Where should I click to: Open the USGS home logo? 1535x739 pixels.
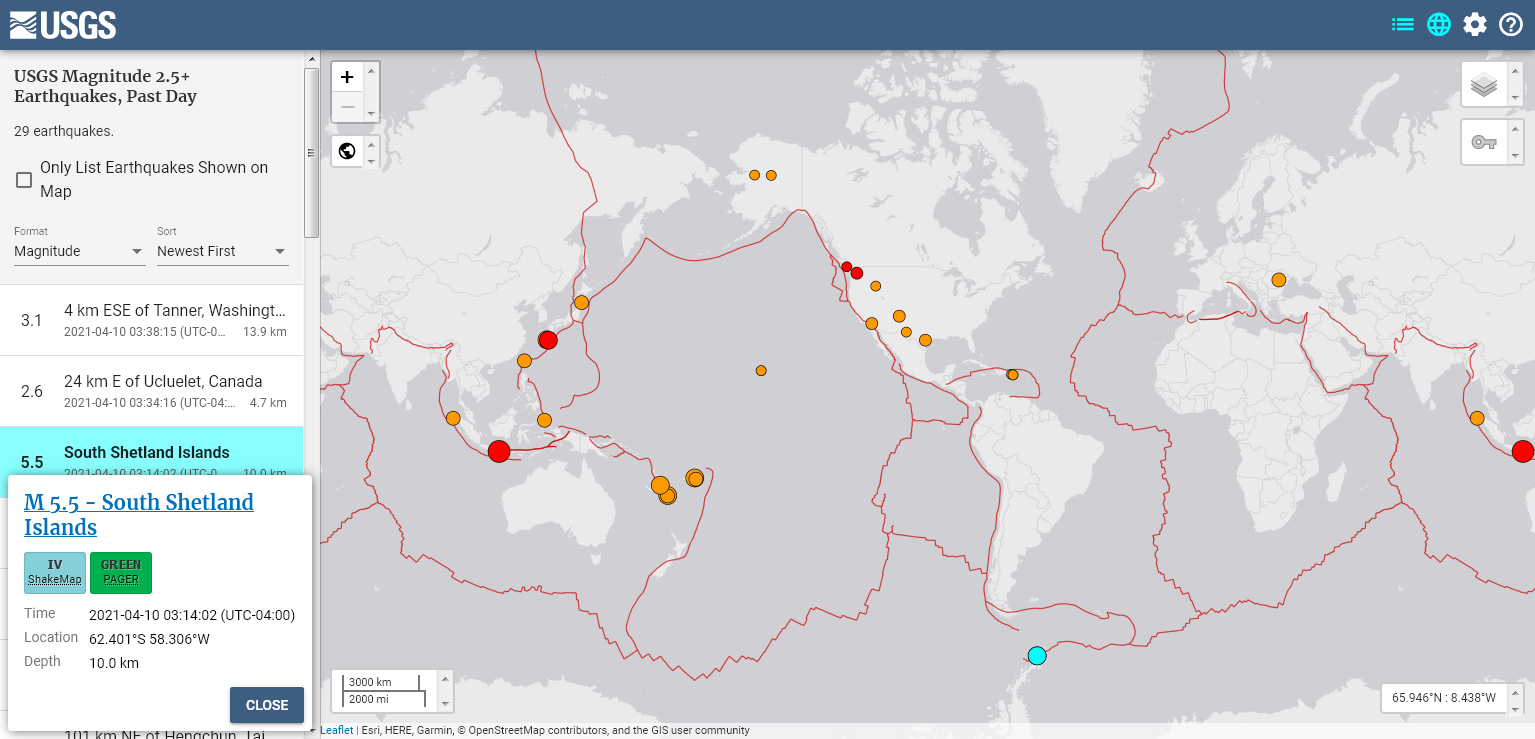63,25
